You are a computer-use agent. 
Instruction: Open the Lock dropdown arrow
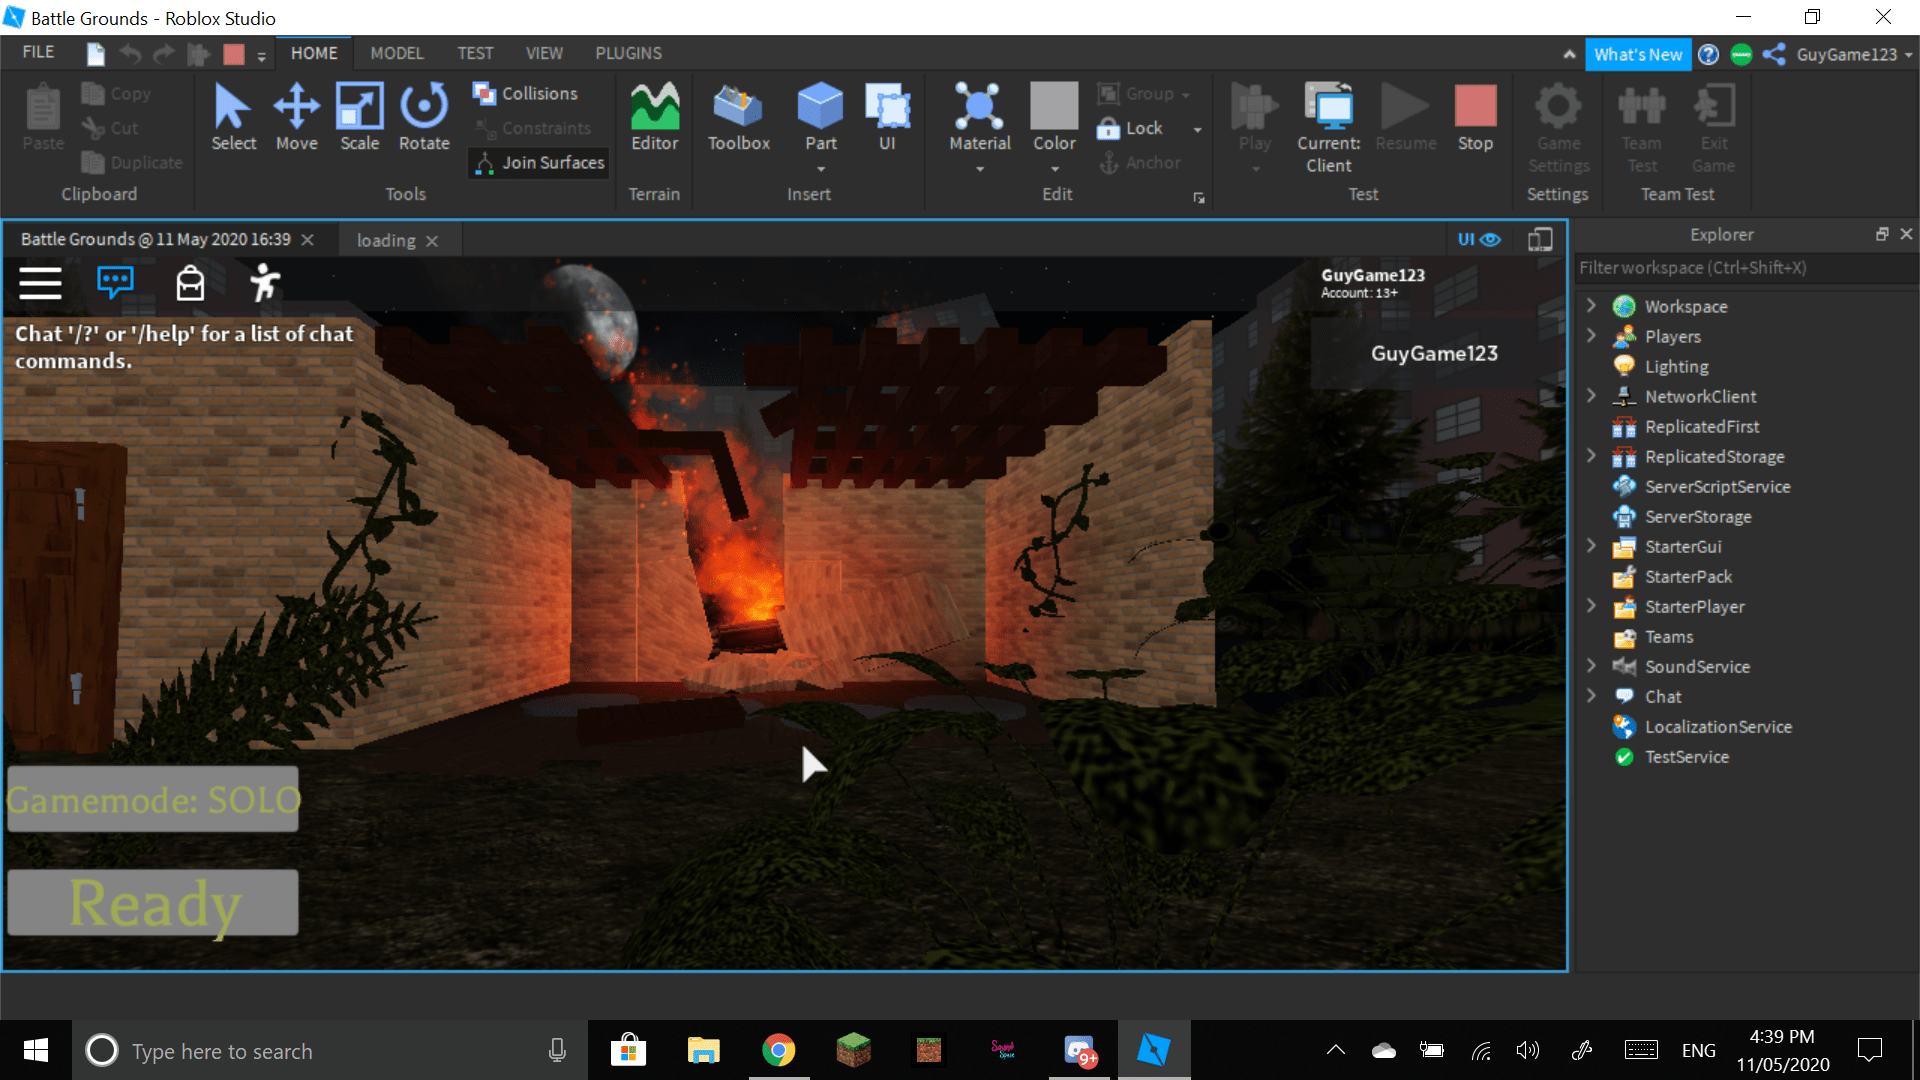(x=1197, y=129)
